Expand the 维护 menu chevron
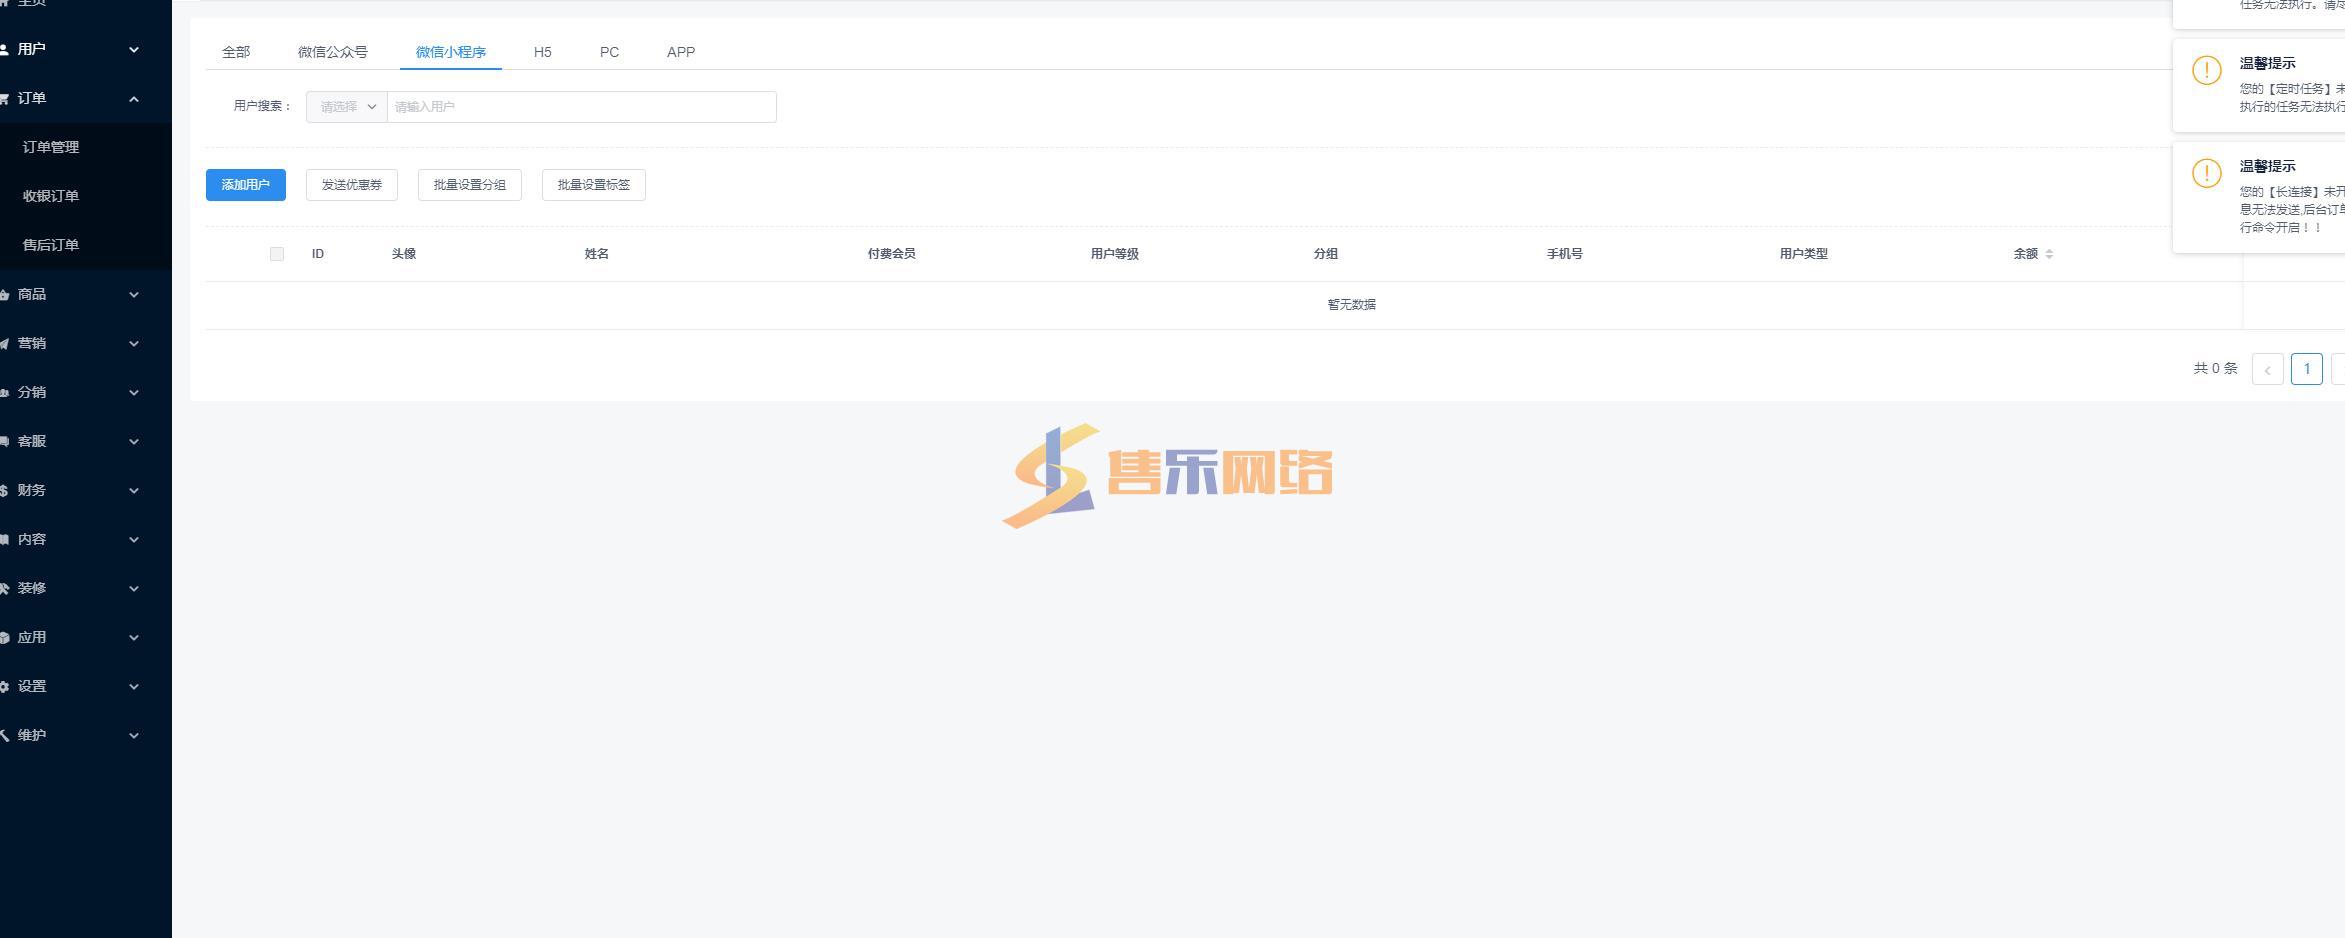 click(134, 735)
